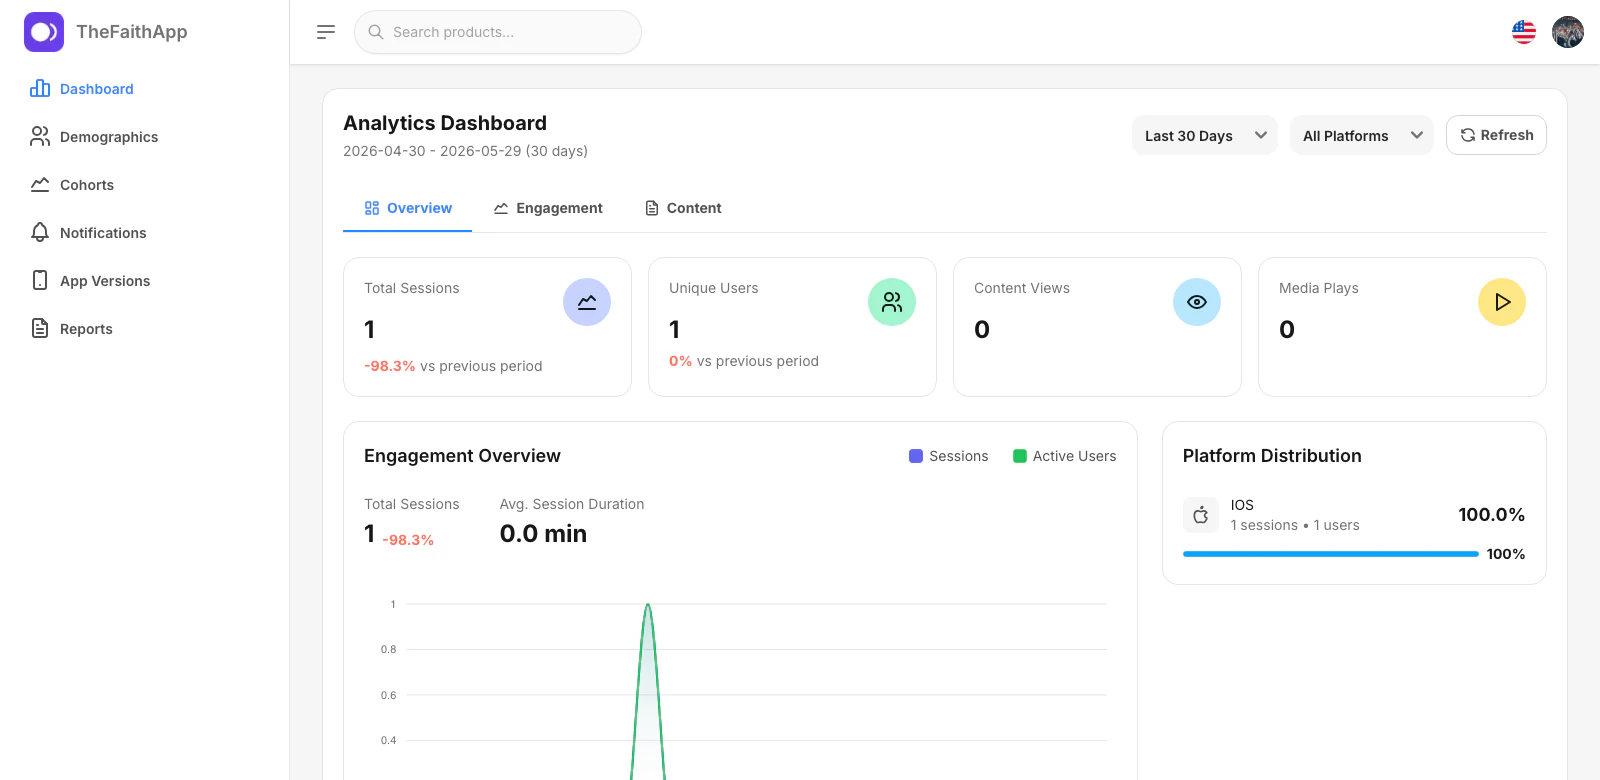The height and width of the screenshot is (780, 1600).
Task: Click the Content Views eye icon
Action: [x=1197, y=302]
